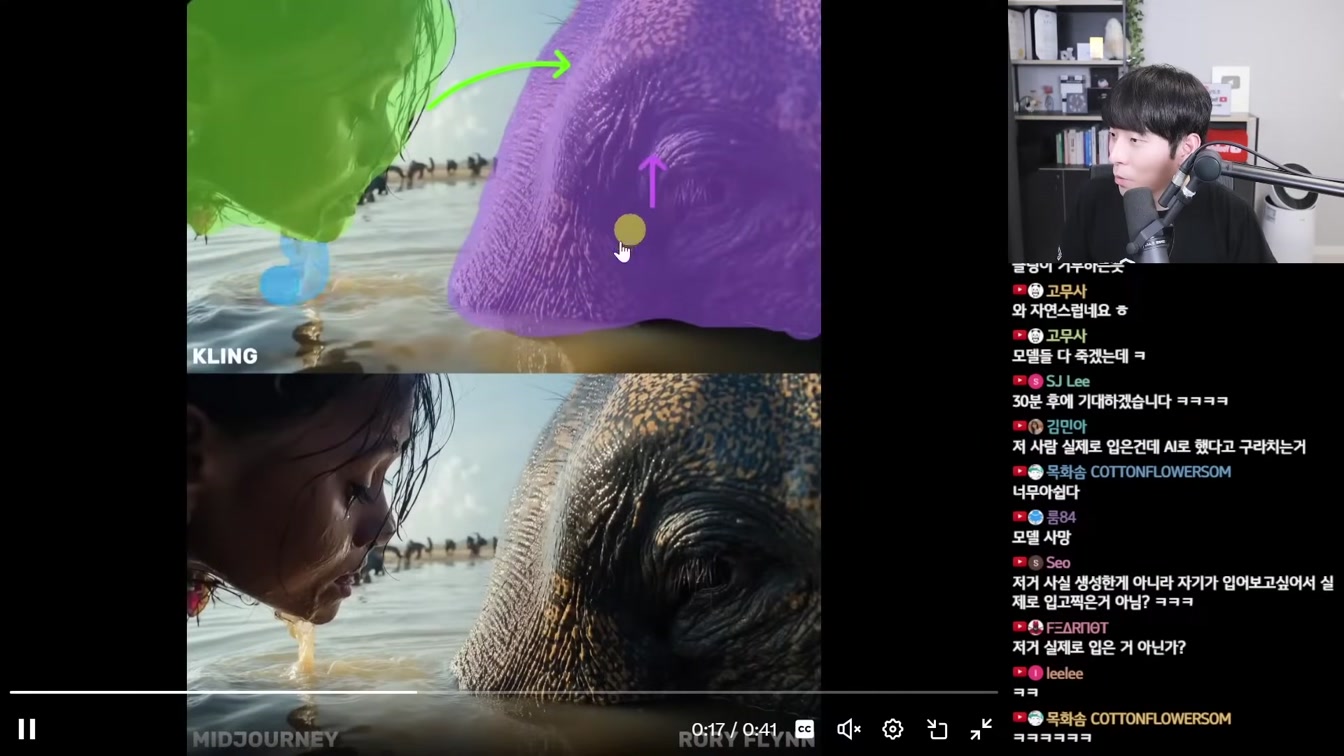Click avatar beside 고무사 '와 자연스럽네요' message

[x=1035, y=291]
